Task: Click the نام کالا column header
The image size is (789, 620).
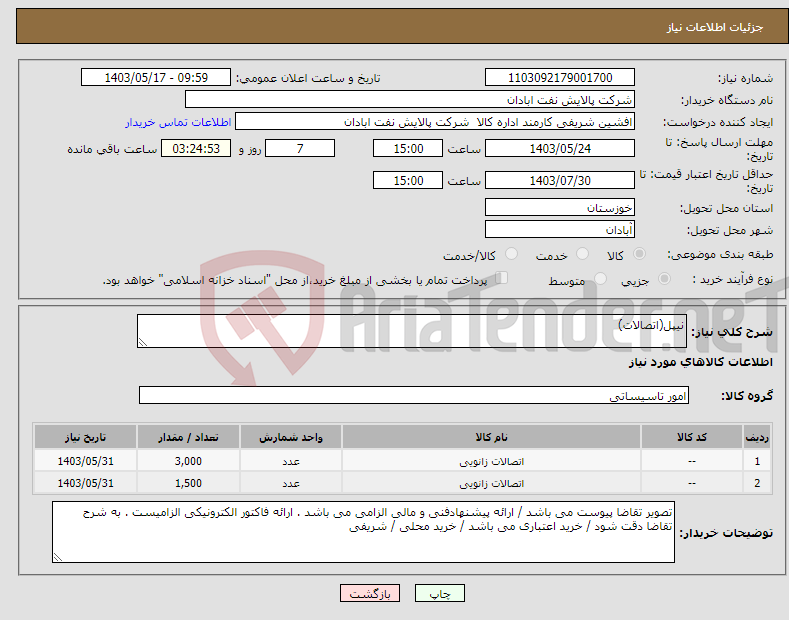Action: pos(491,437)
